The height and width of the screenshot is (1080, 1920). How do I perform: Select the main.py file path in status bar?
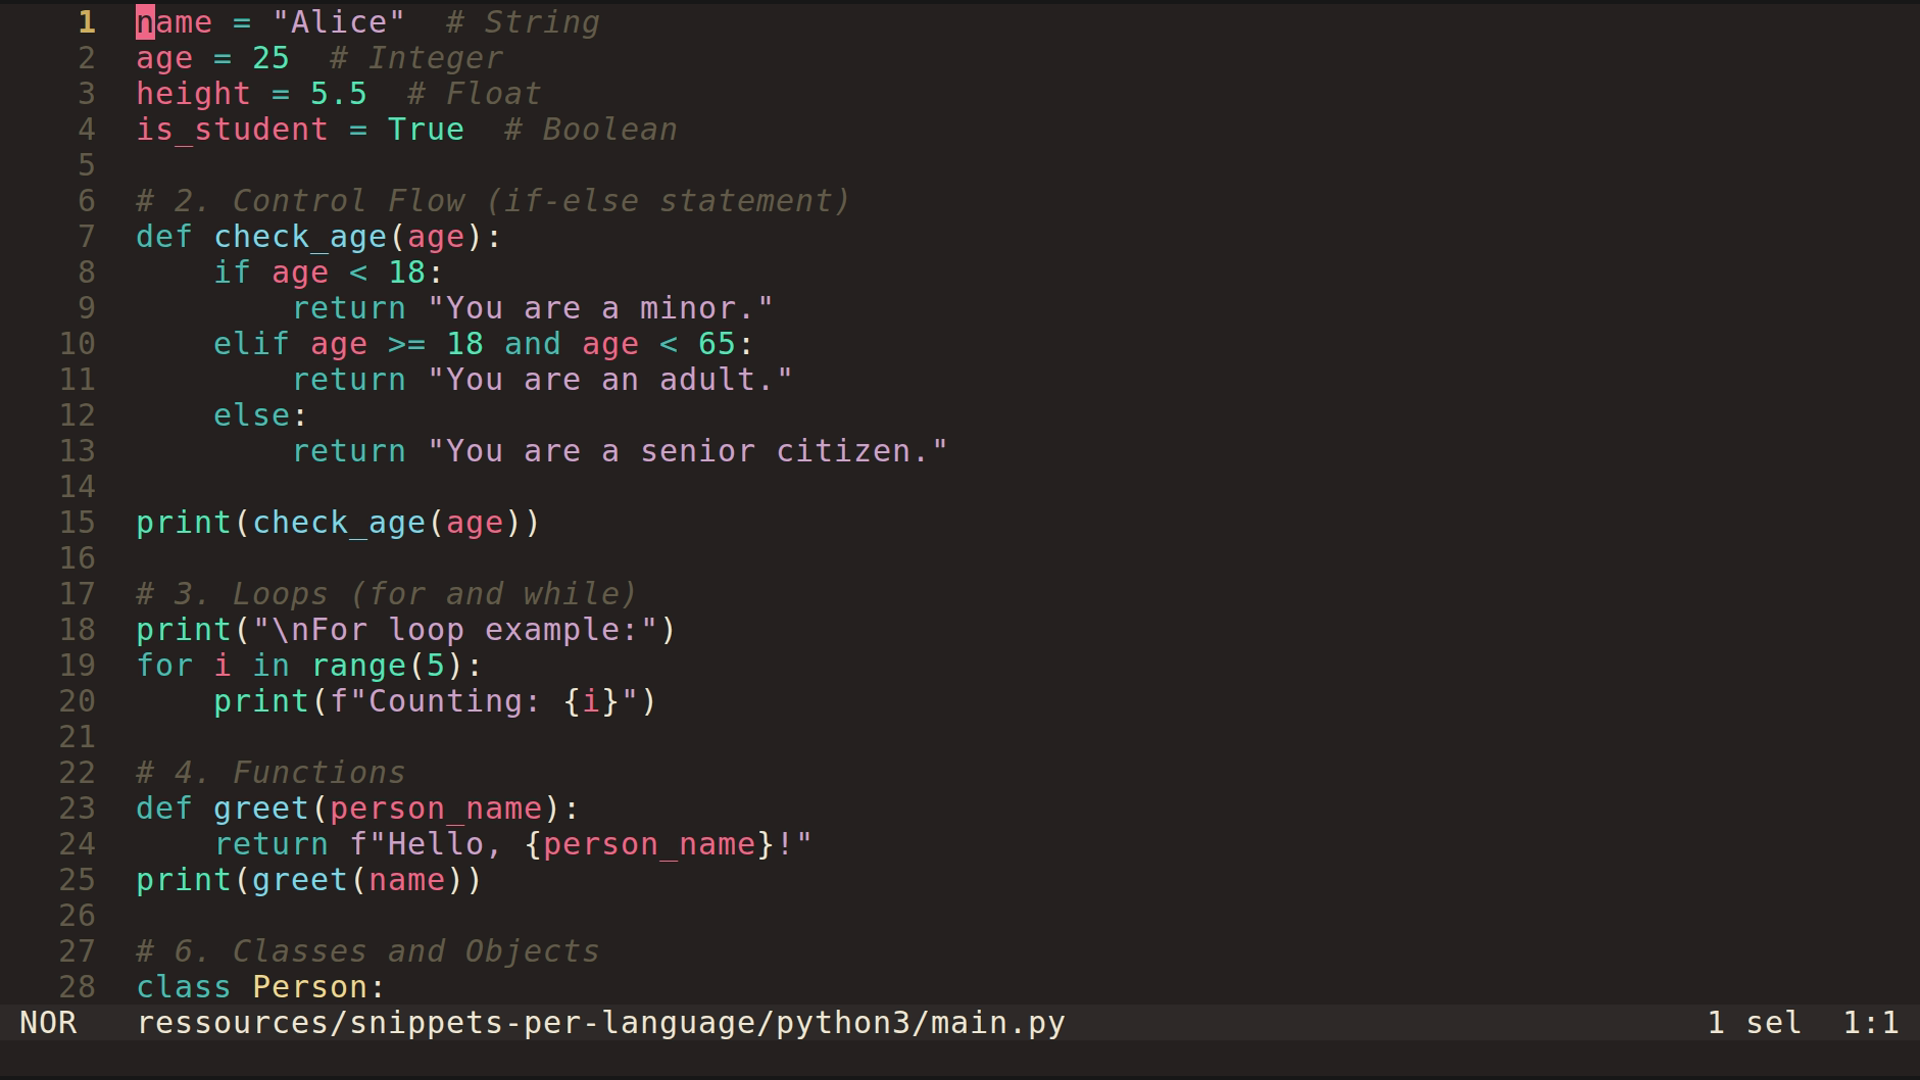tap(598, 1022)
